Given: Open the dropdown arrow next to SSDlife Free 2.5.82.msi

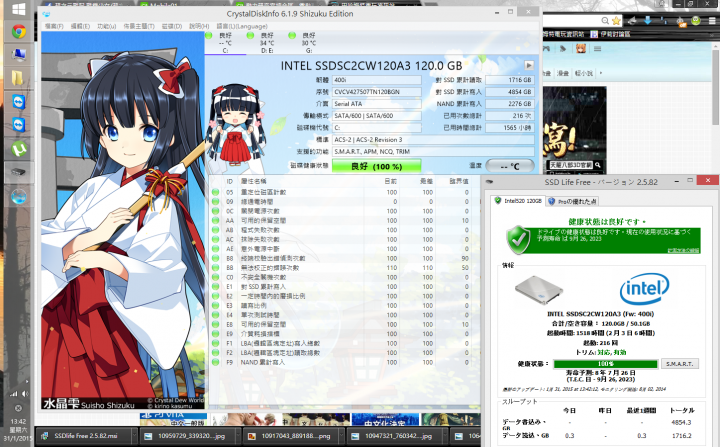Looking at the screenshot, I should [x=135, y=436].
